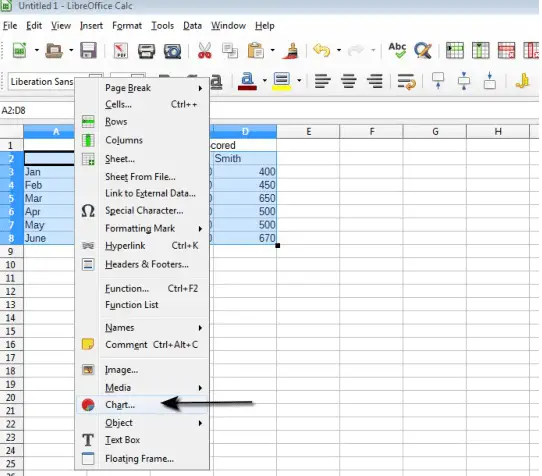
Task: Open Function... wizard entry
Action: coord(142,288)
